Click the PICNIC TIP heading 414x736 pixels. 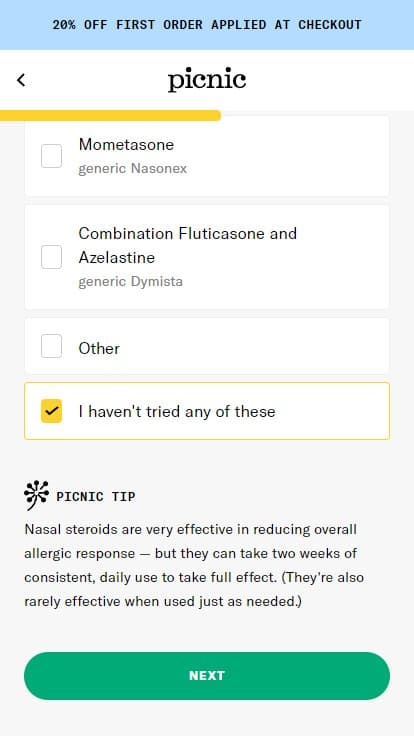(96, 497)
